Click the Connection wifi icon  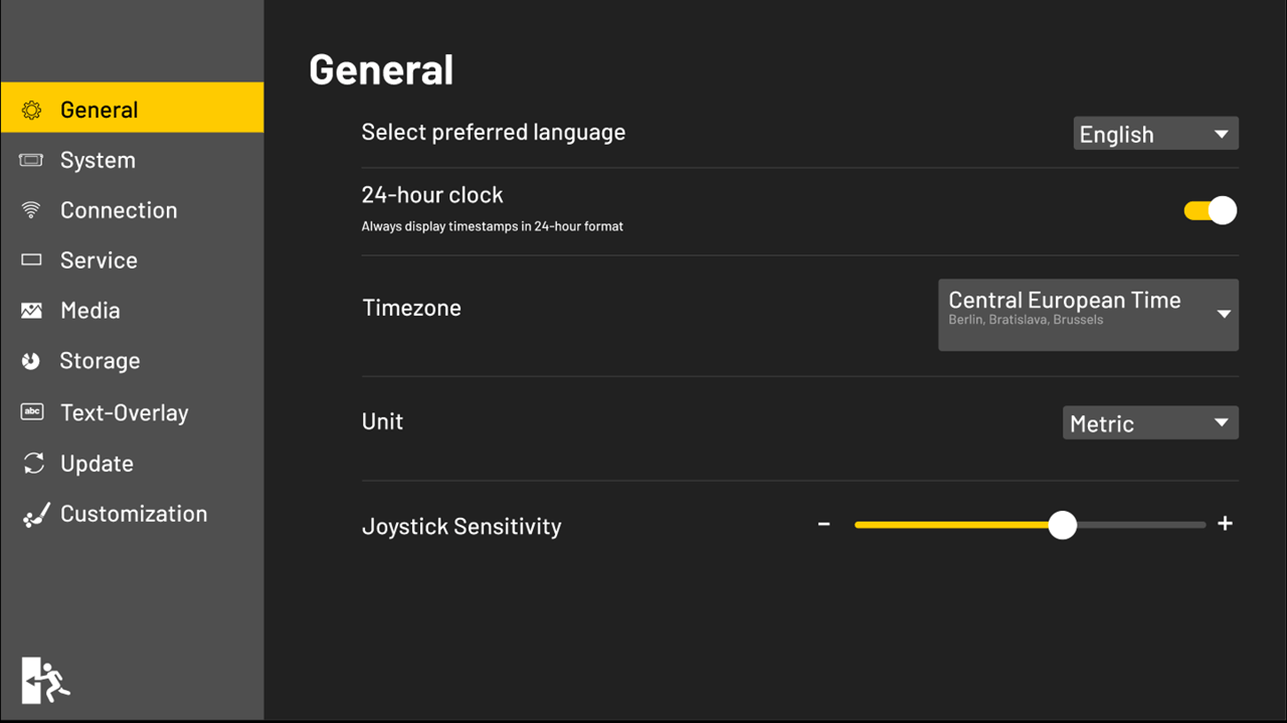(x=32, y=210)
